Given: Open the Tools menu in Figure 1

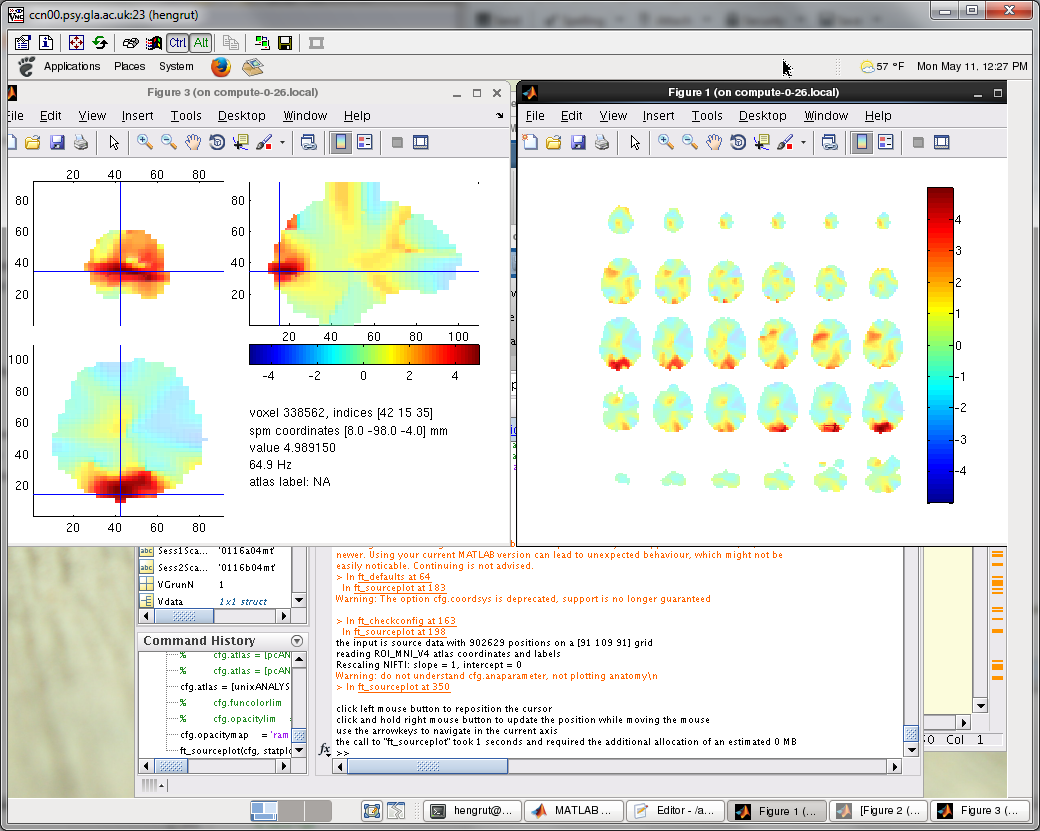Looking at the screenshot, I should pos(706,116).
